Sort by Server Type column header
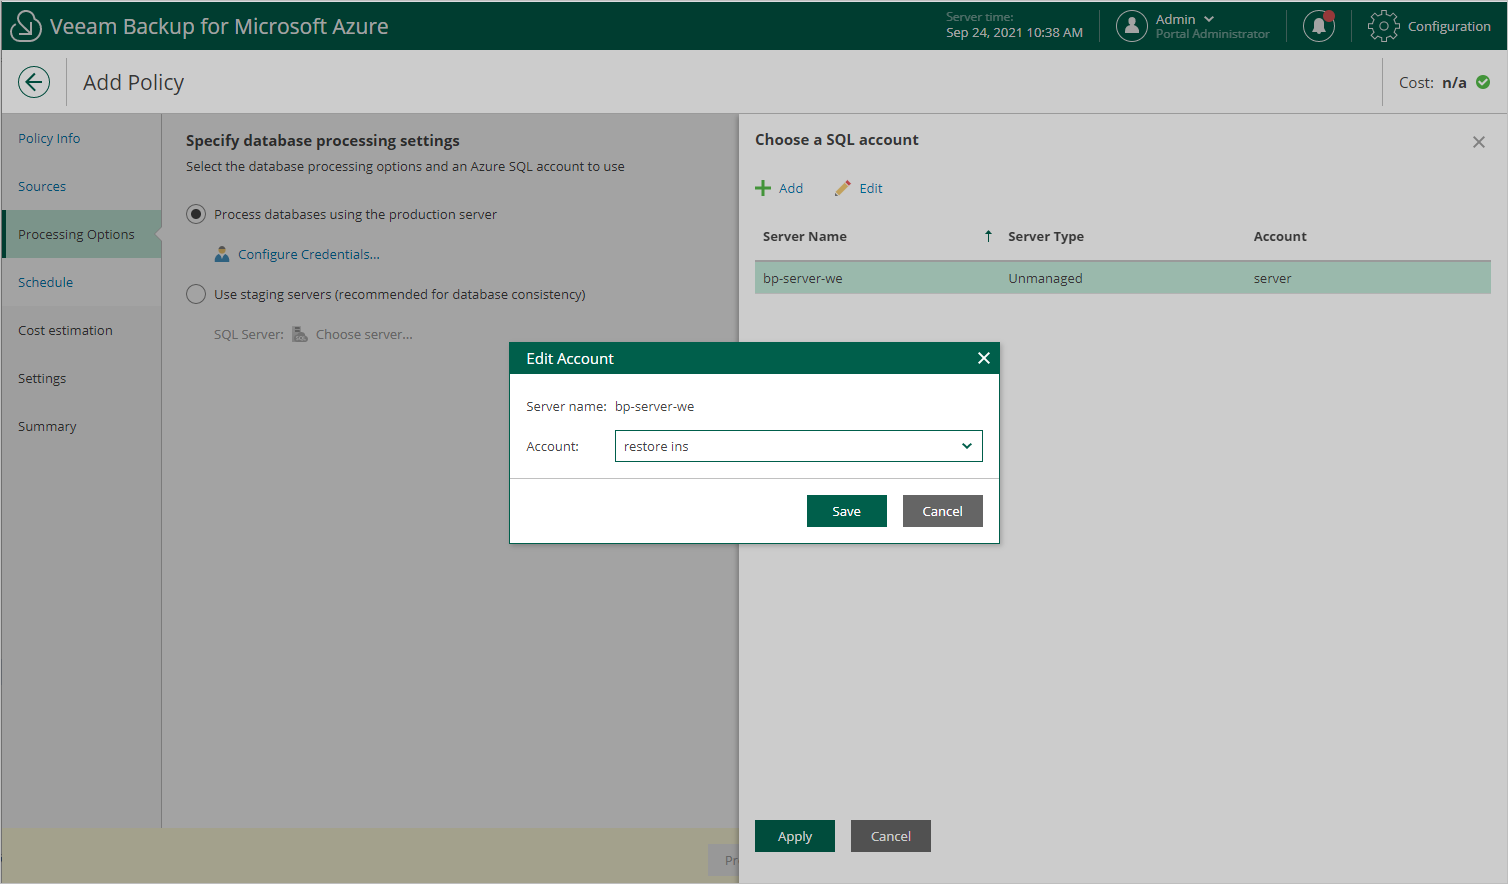 1046,236
